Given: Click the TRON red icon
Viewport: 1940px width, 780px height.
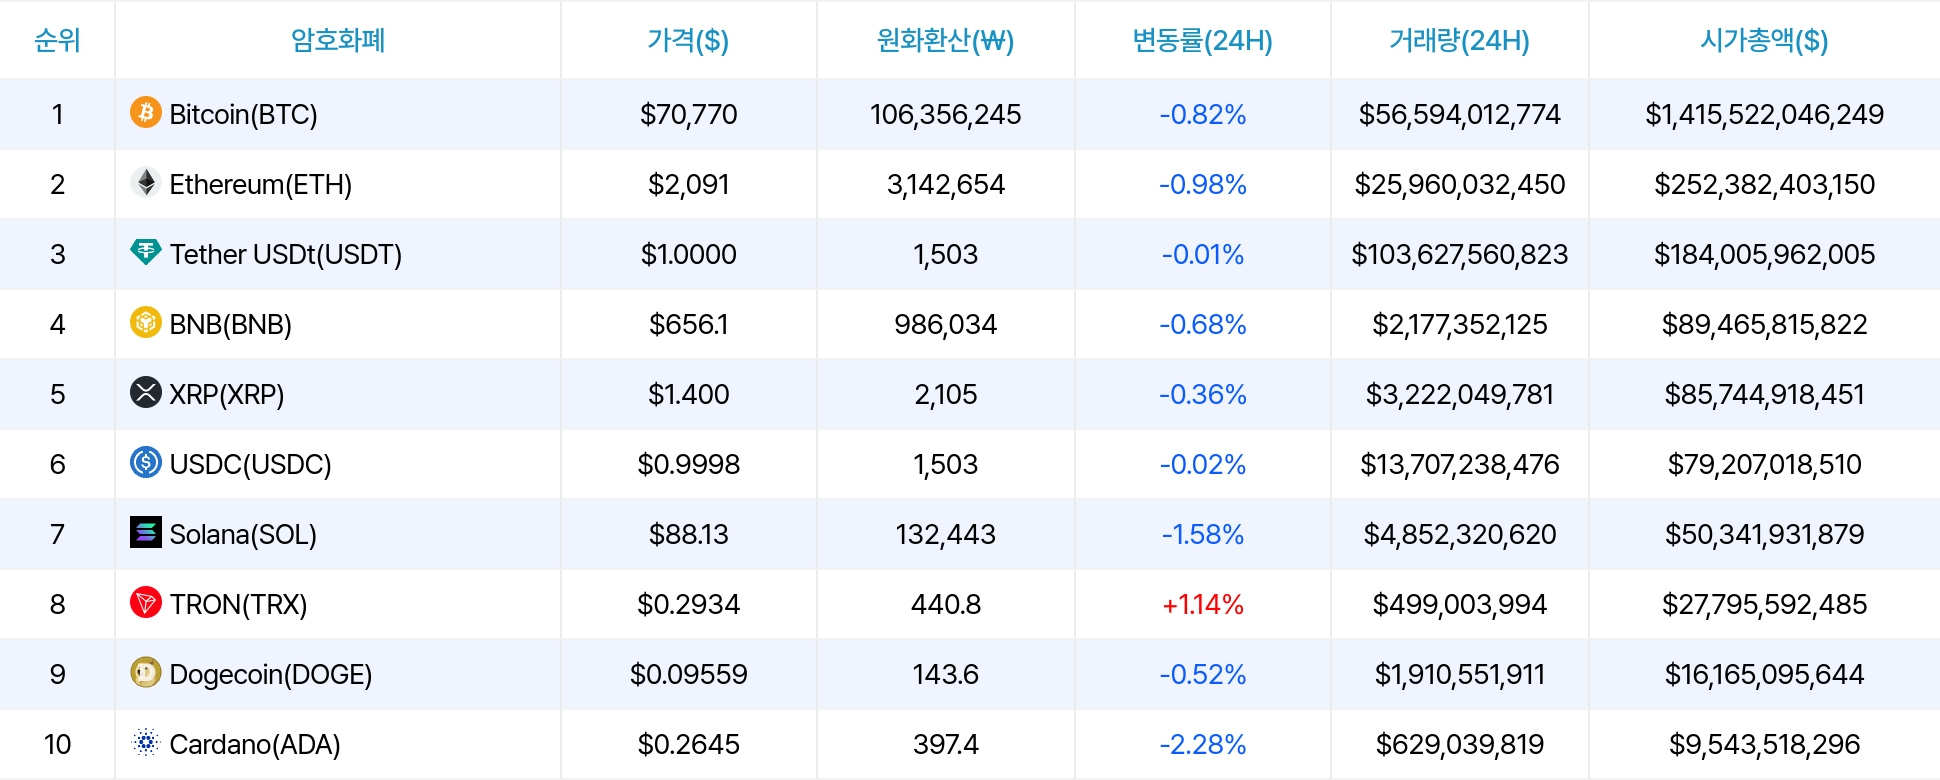Looking at the screenshot, I should point(146,602).
